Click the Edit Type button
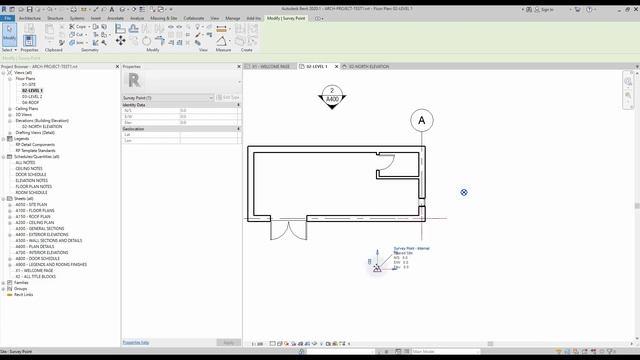Viewport: 640px width, 360px height. pos(228,98)
